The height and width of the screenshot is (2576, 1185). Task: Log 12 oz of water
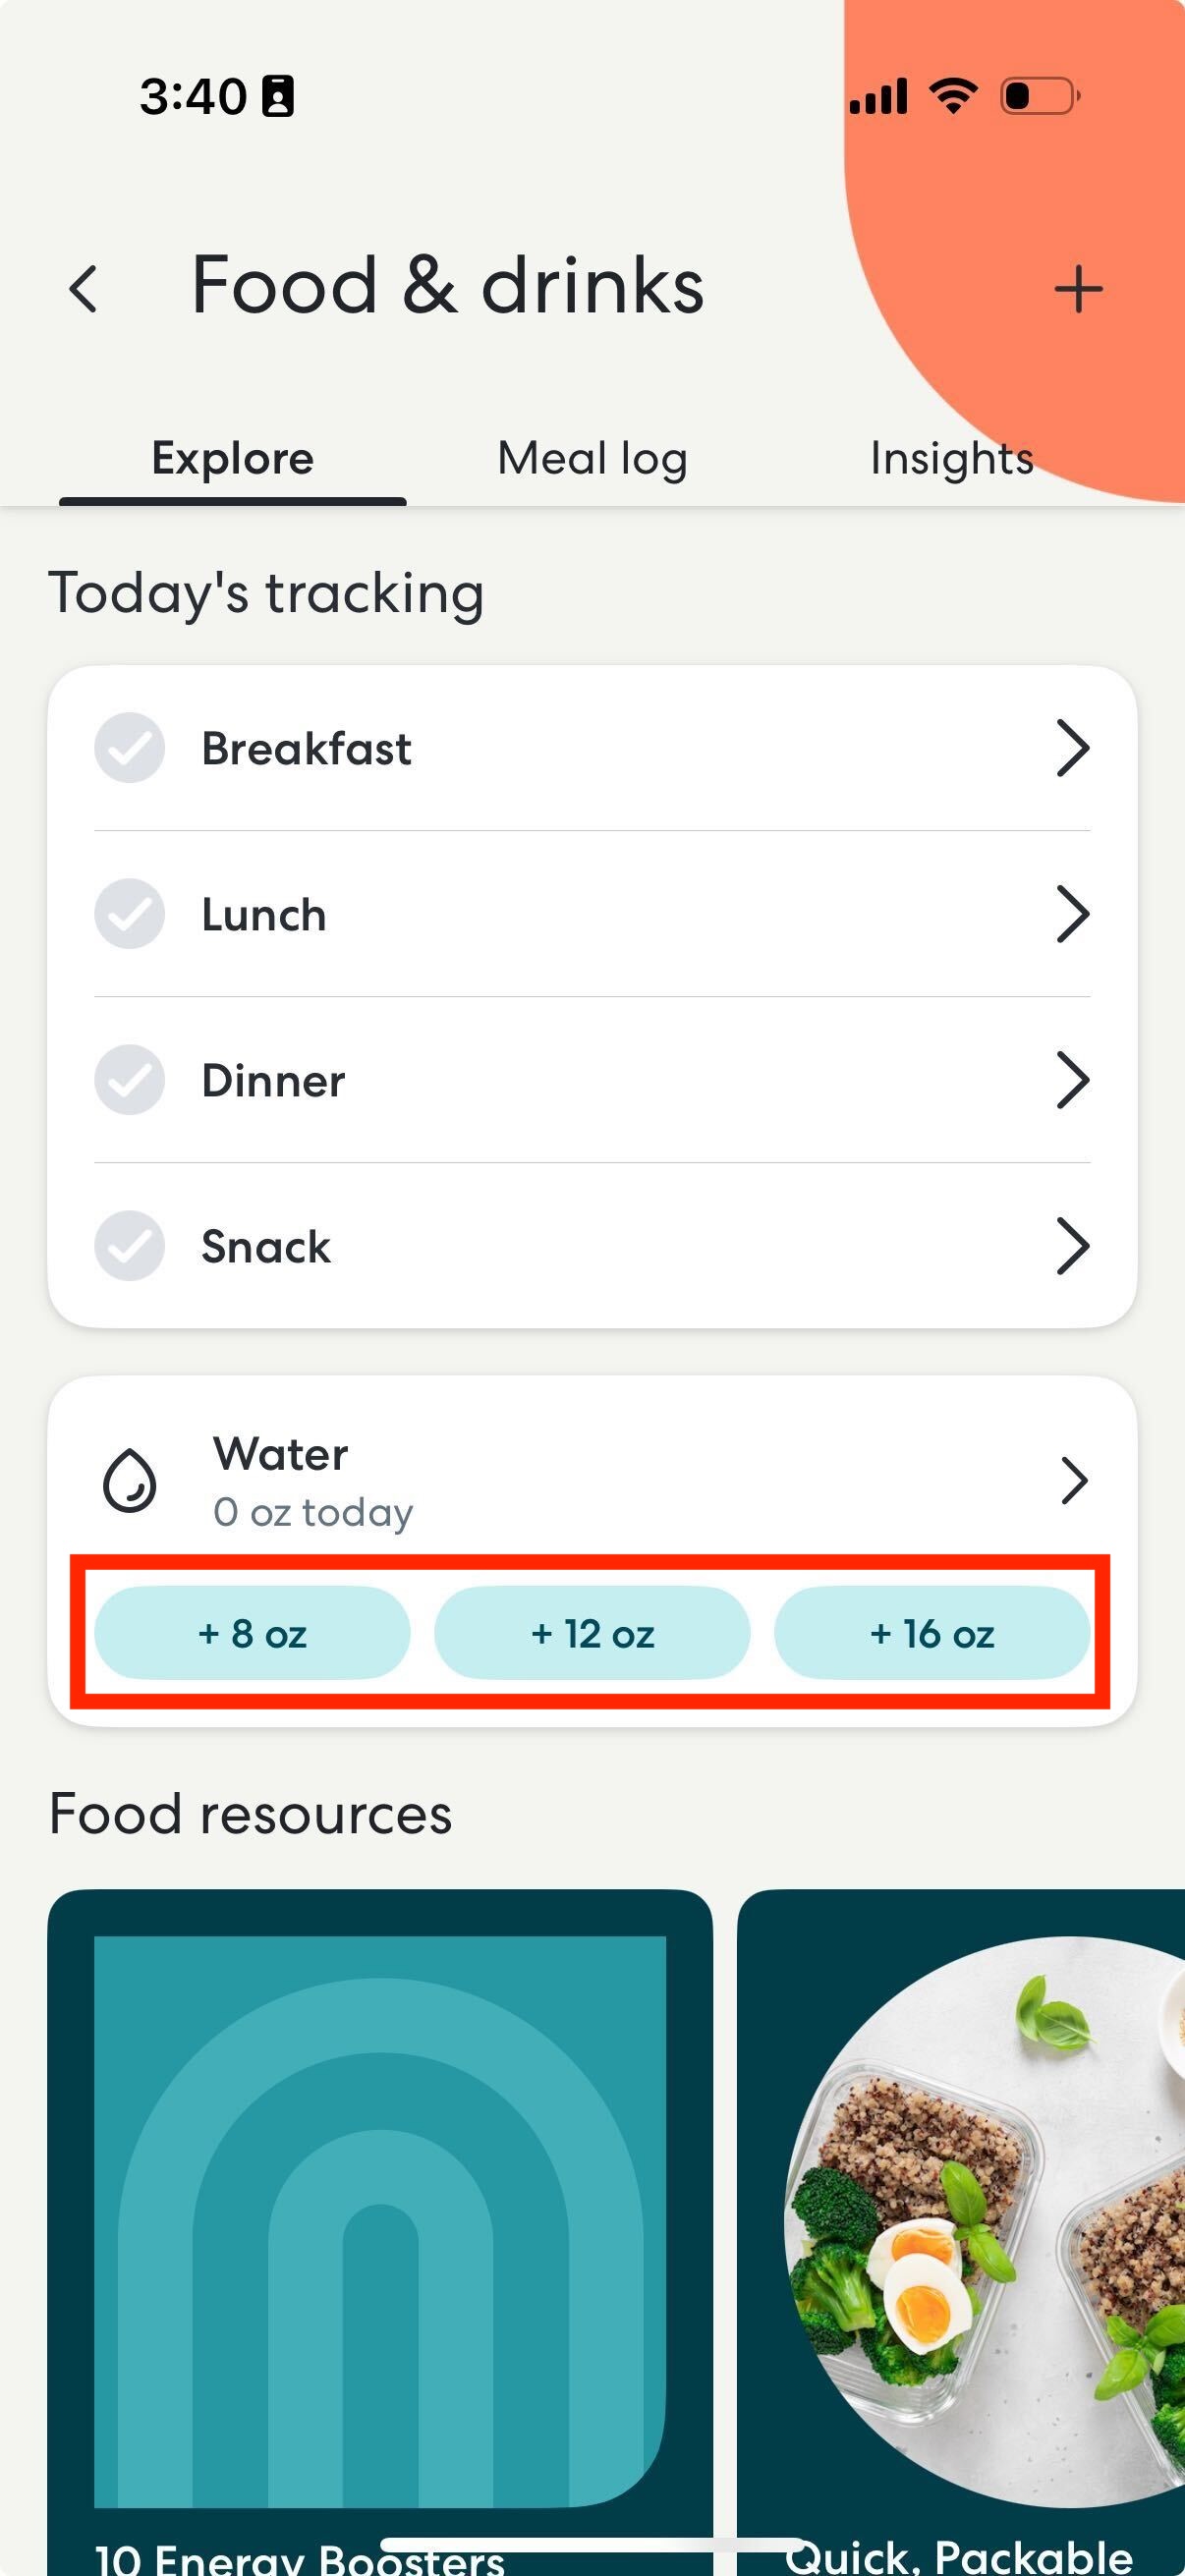point(592,1633)
